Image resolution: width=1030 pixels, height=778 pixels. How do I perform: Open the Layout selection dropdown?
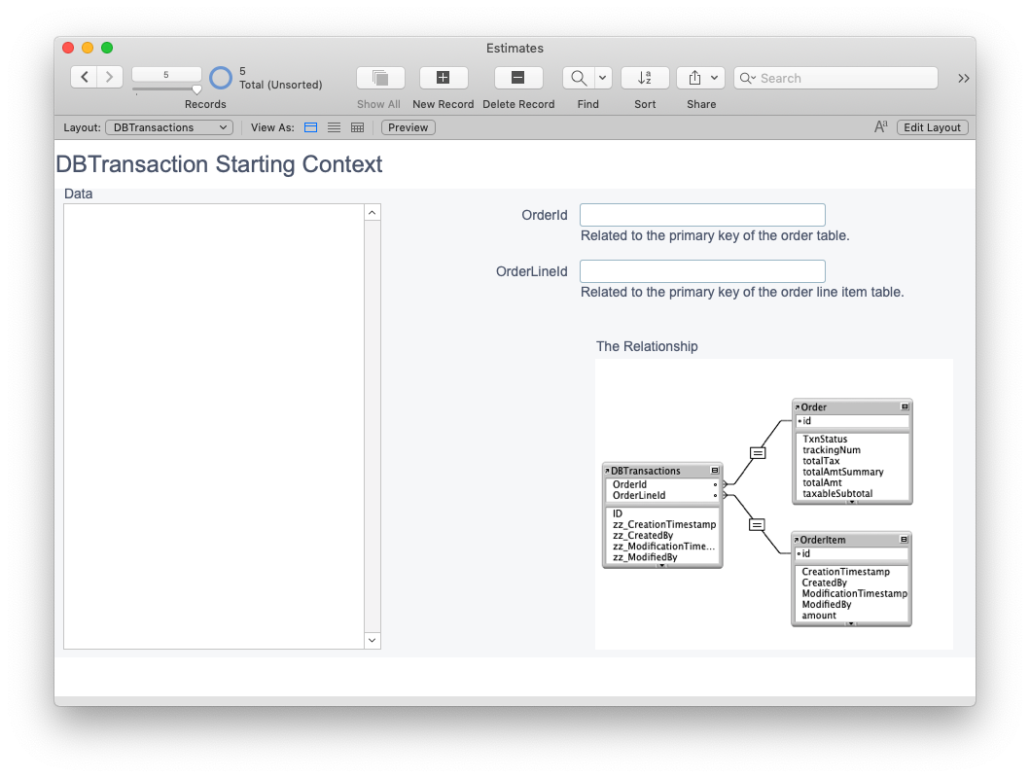168,127
